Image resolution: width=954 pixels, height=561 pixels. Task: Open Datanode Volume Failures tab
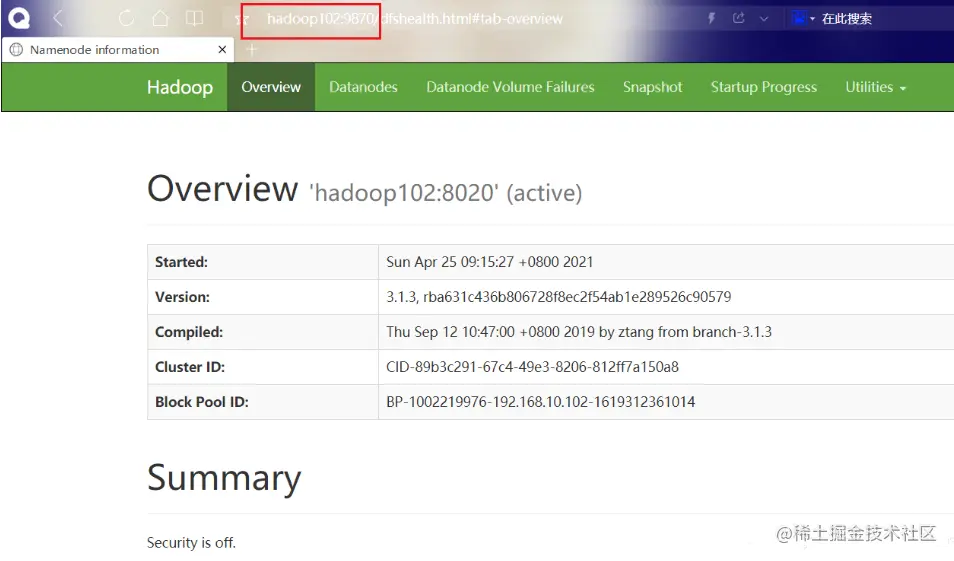pos(510,87)
